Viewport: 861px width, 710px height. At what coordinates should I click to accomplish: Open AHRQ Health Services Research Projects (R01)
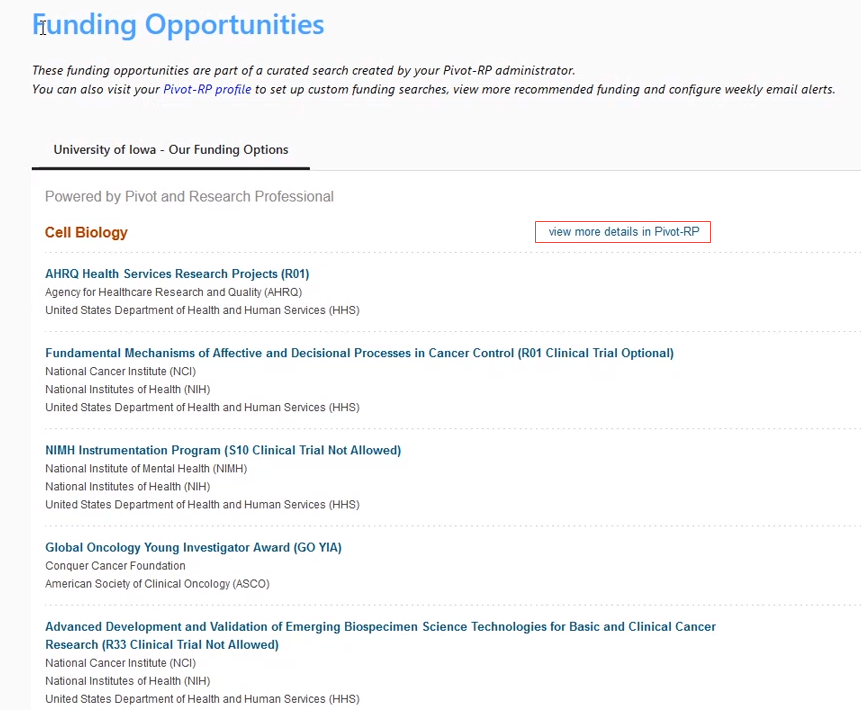point(177,274)
